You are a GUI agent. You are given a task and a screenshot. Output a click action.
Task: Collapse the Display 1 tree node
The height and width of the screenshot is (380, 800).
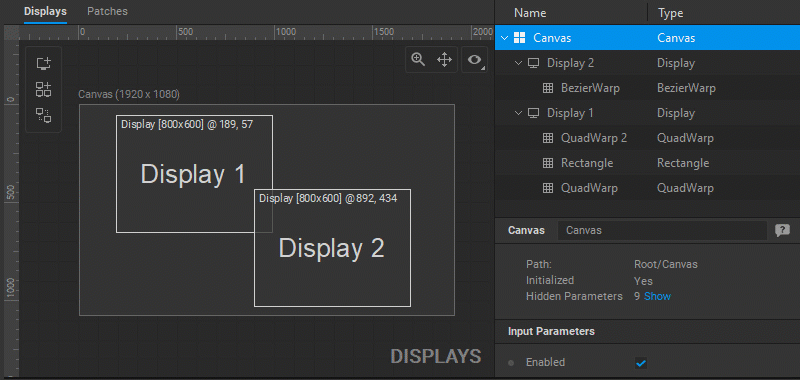coord(519,113)
